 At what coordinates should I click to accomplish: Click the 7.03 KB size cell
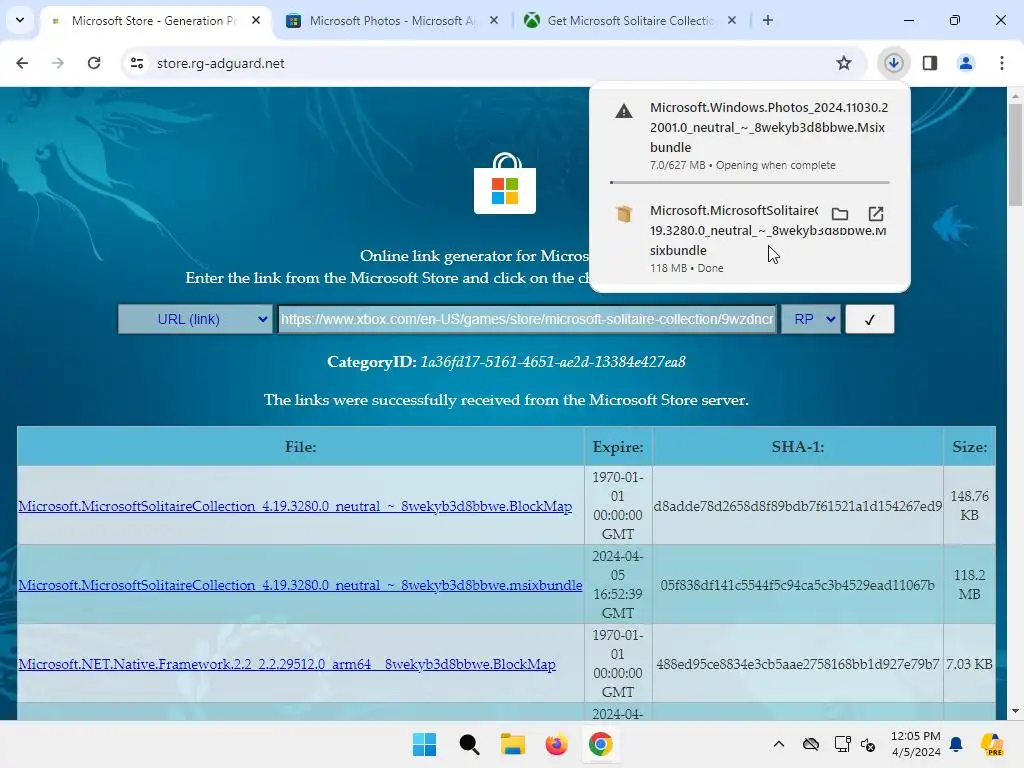point(969,664)
